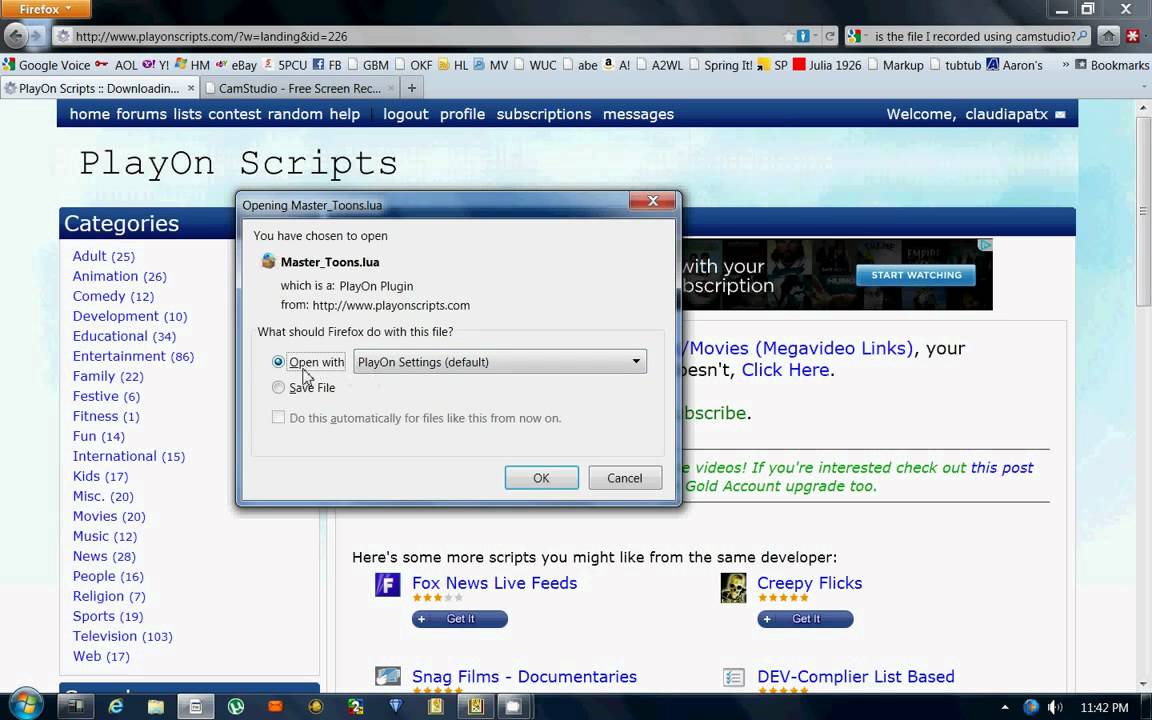Click the Creepy Flicks skull icon
The image size is (1152, 720).
coord(733,588)
